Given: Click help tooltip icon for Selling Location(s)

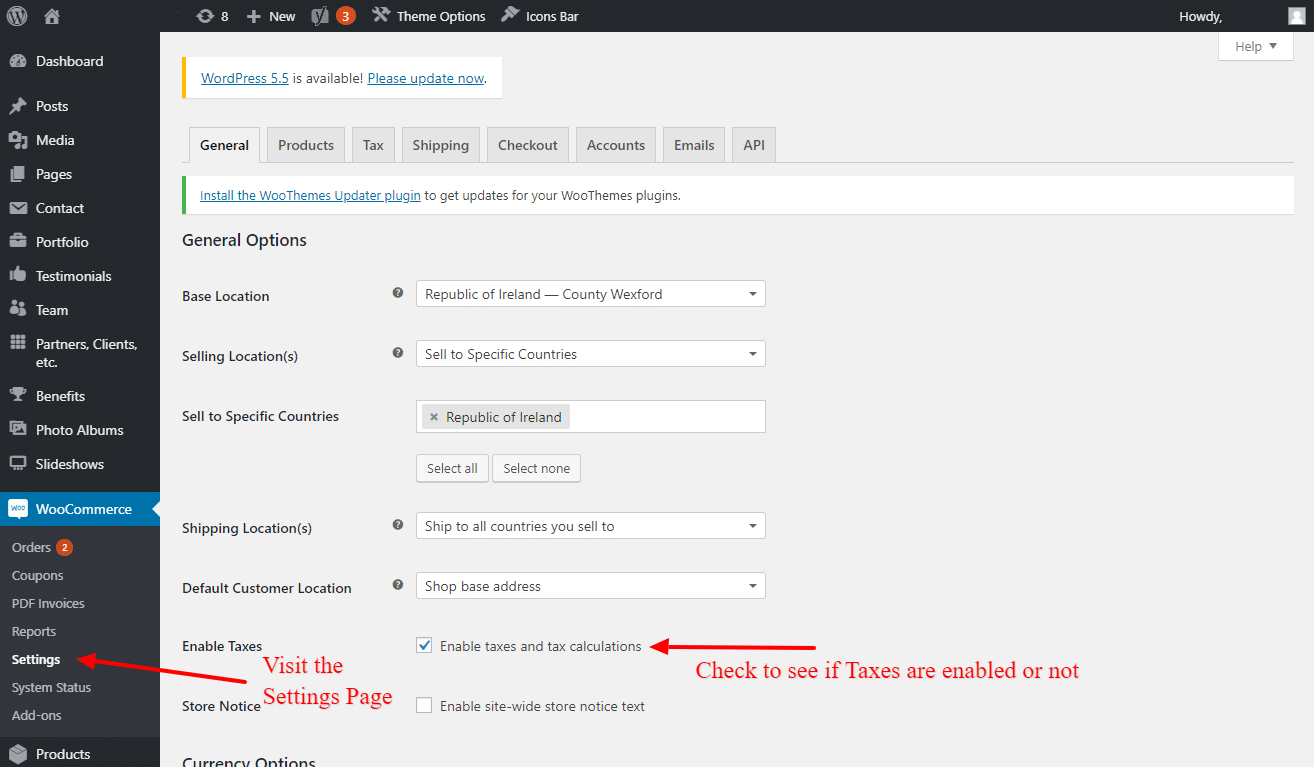Looking at the screenshot, I should coord(398,353).
